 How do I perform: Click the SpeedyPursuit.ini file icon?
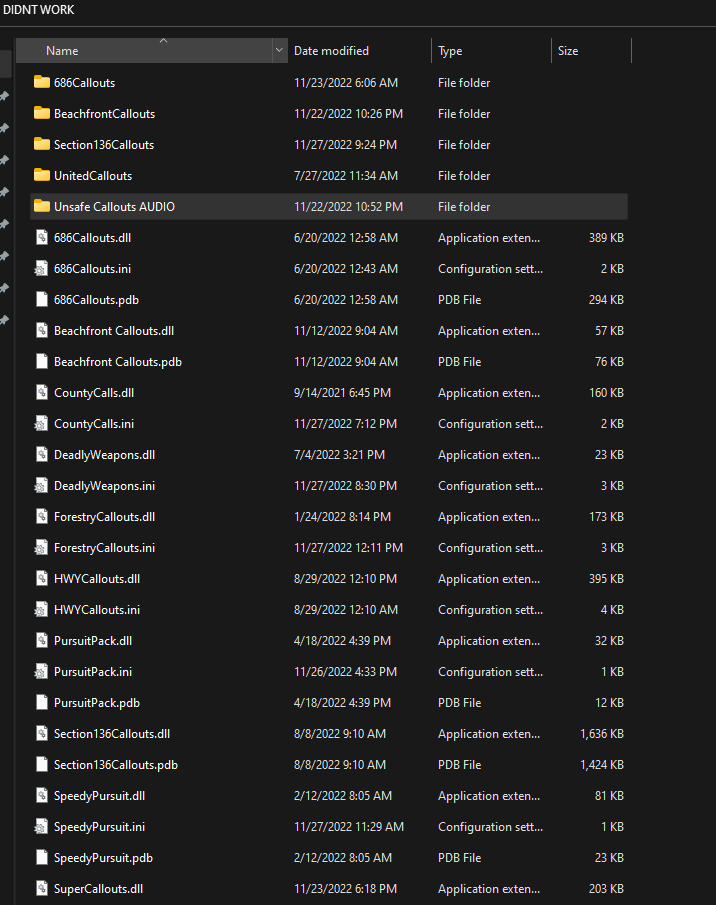[42, 827]
